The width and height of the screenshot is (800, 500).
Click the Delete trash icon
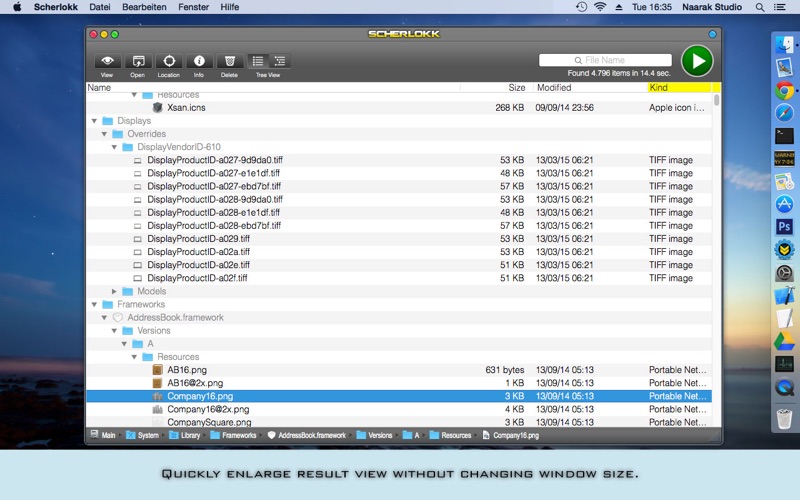(x=229, y=61)
